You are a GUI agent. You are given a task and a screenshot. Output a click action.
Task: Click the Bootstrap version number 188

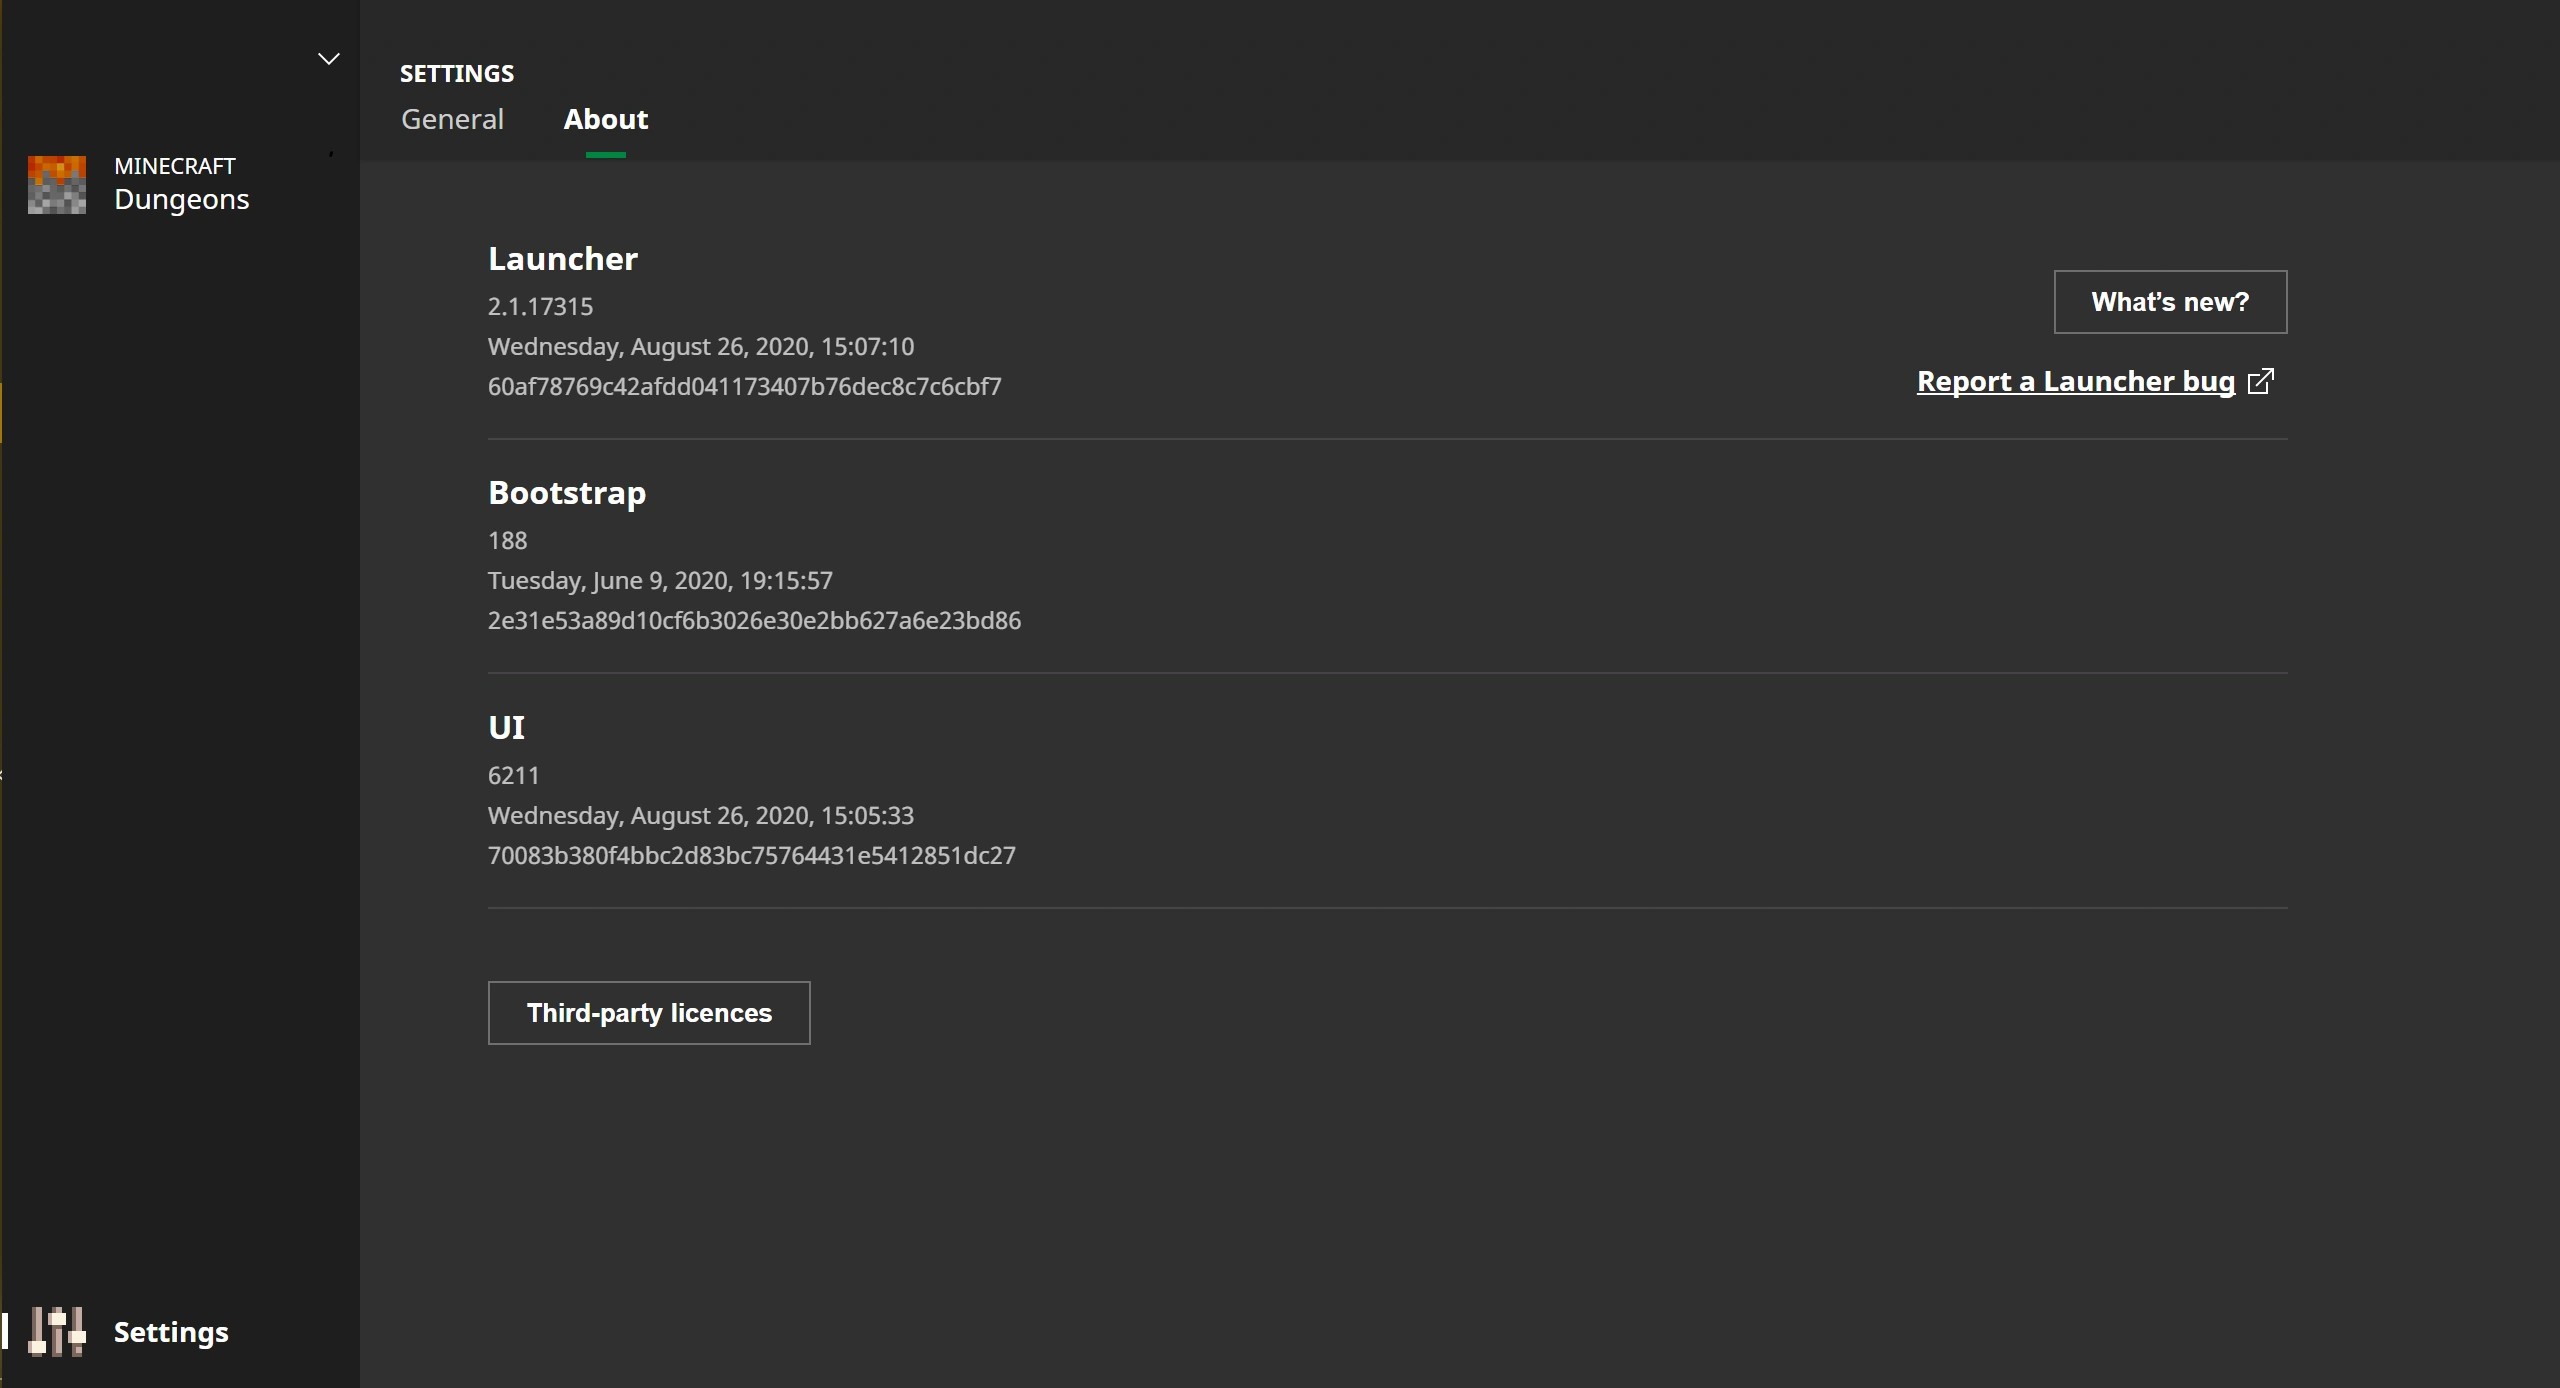(507, 541)
